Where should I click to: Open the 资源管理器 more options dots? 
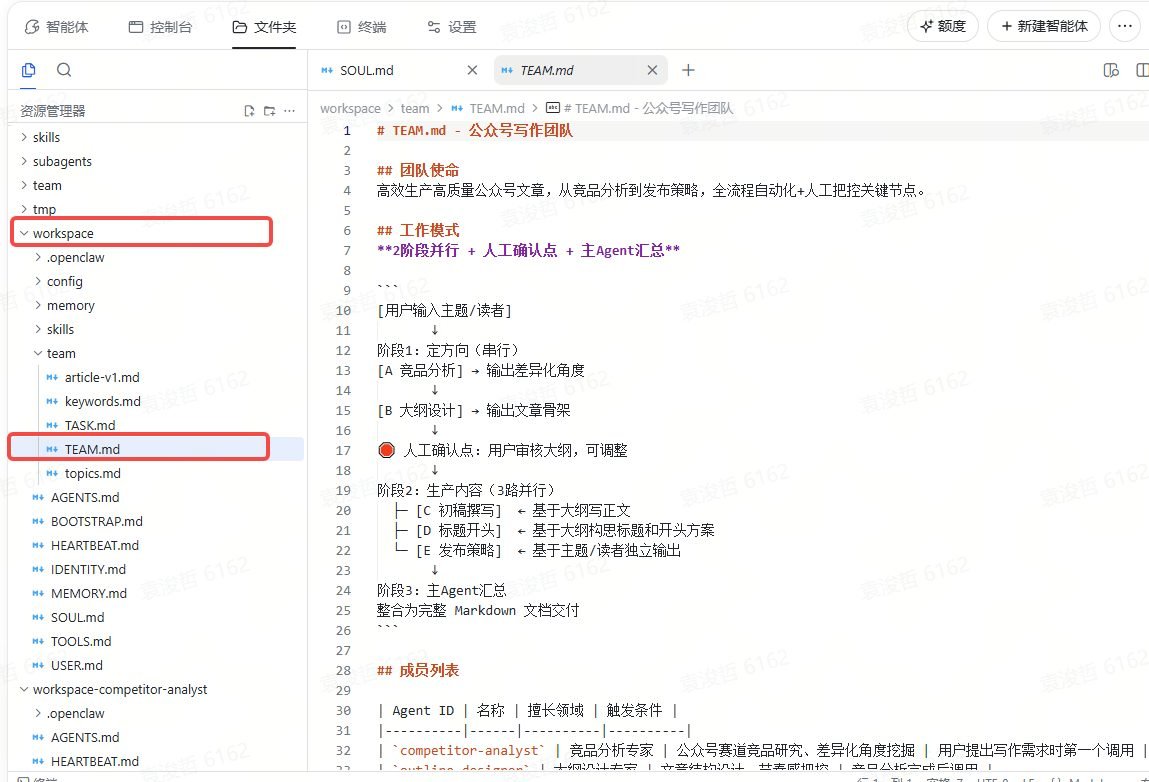coord(289,111)
